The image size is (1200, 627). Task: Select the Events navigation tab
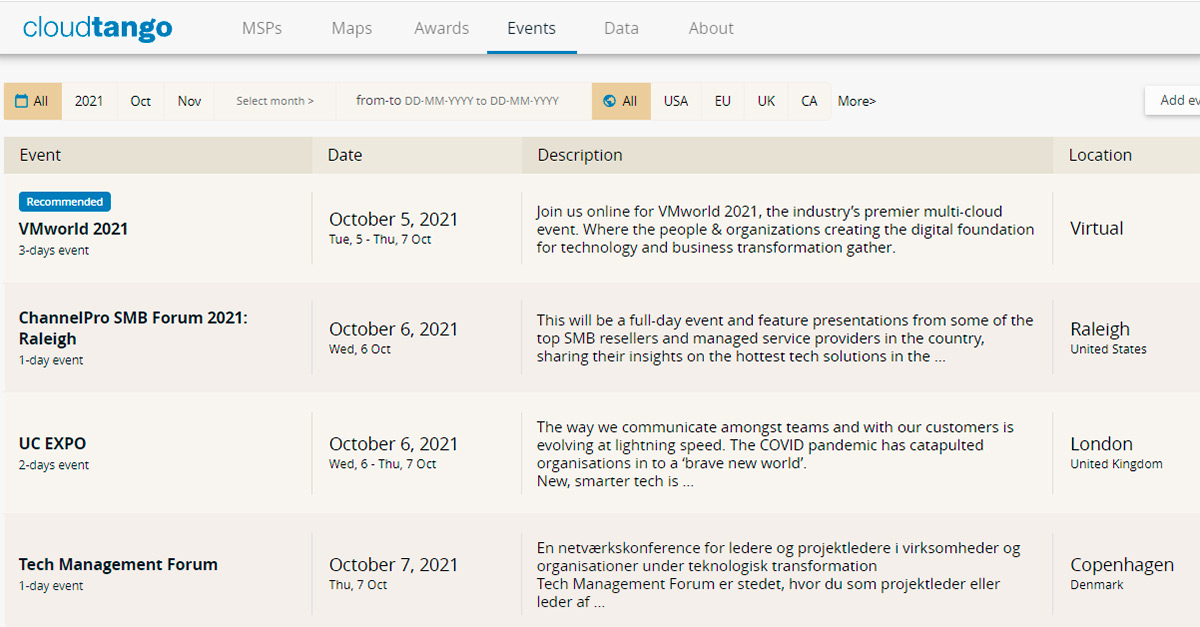[532, 28]
